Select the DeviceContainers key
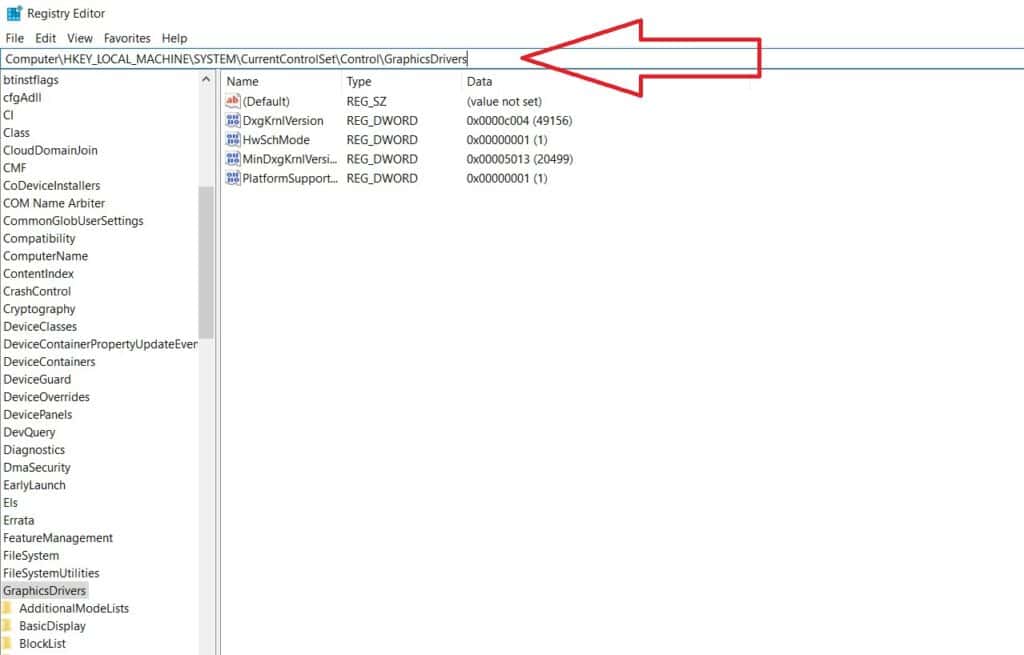This screenshot has height=655, width=1024. tap(49, 362)
